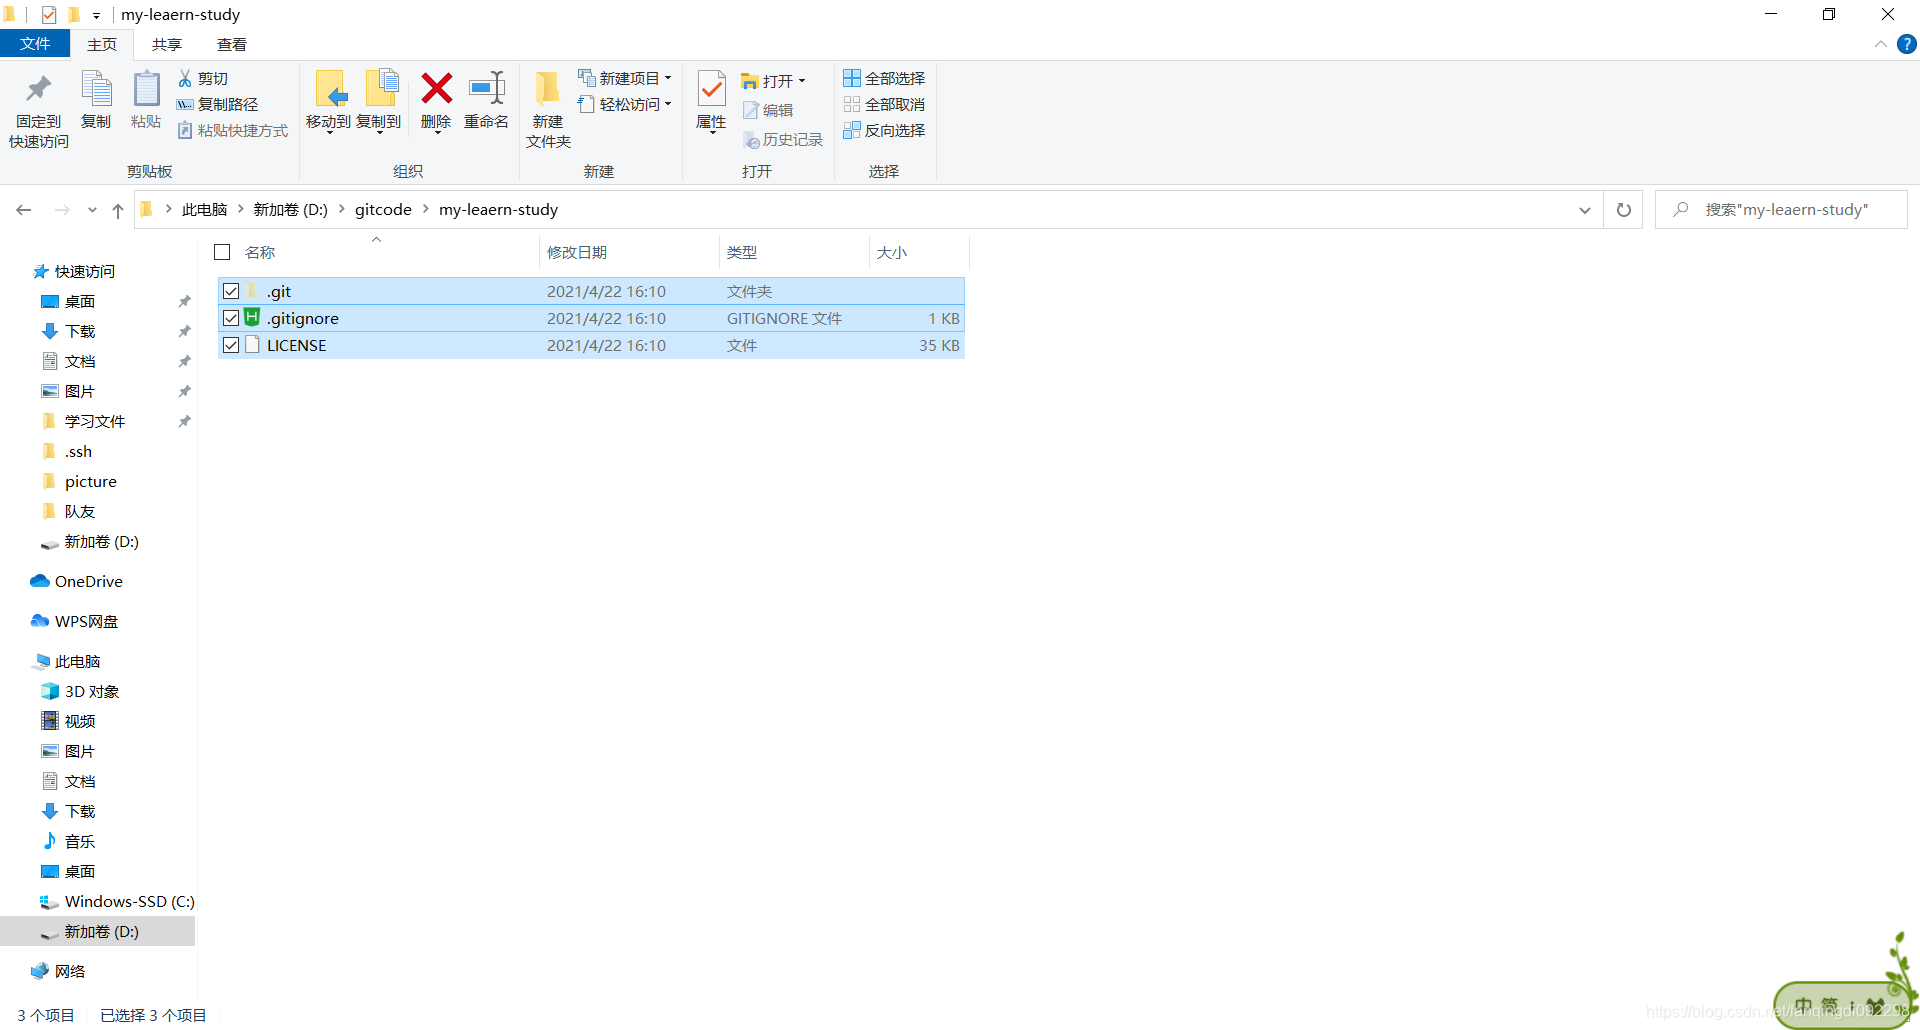Switch to the Share (共享) tab
This screenshot has height=1030, width=1920.
[x=167, y=44]
